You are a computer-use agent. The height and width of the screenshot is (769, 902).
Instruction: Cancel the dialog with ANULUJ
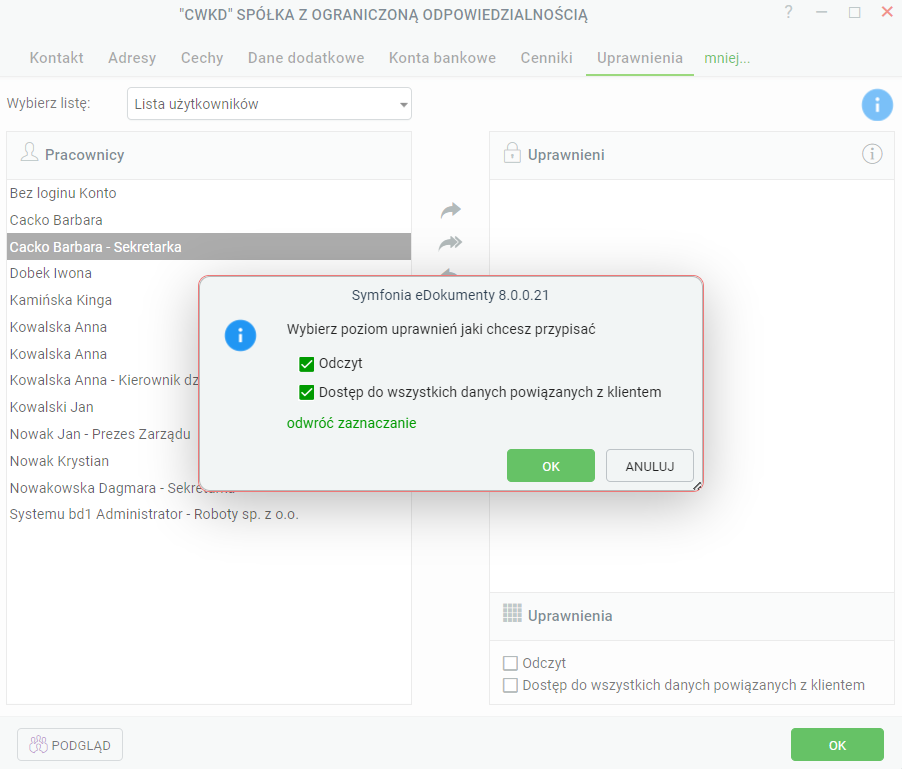(649, 466)
